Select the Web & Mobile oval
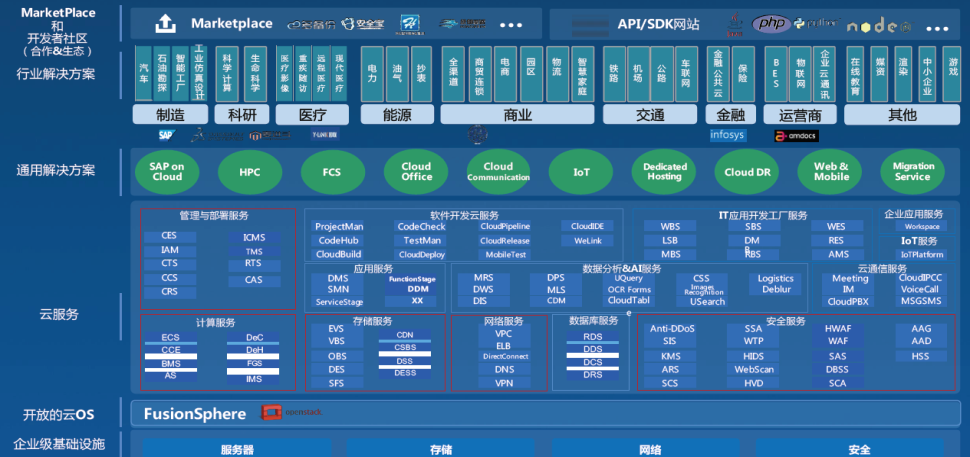 (830, 171)
